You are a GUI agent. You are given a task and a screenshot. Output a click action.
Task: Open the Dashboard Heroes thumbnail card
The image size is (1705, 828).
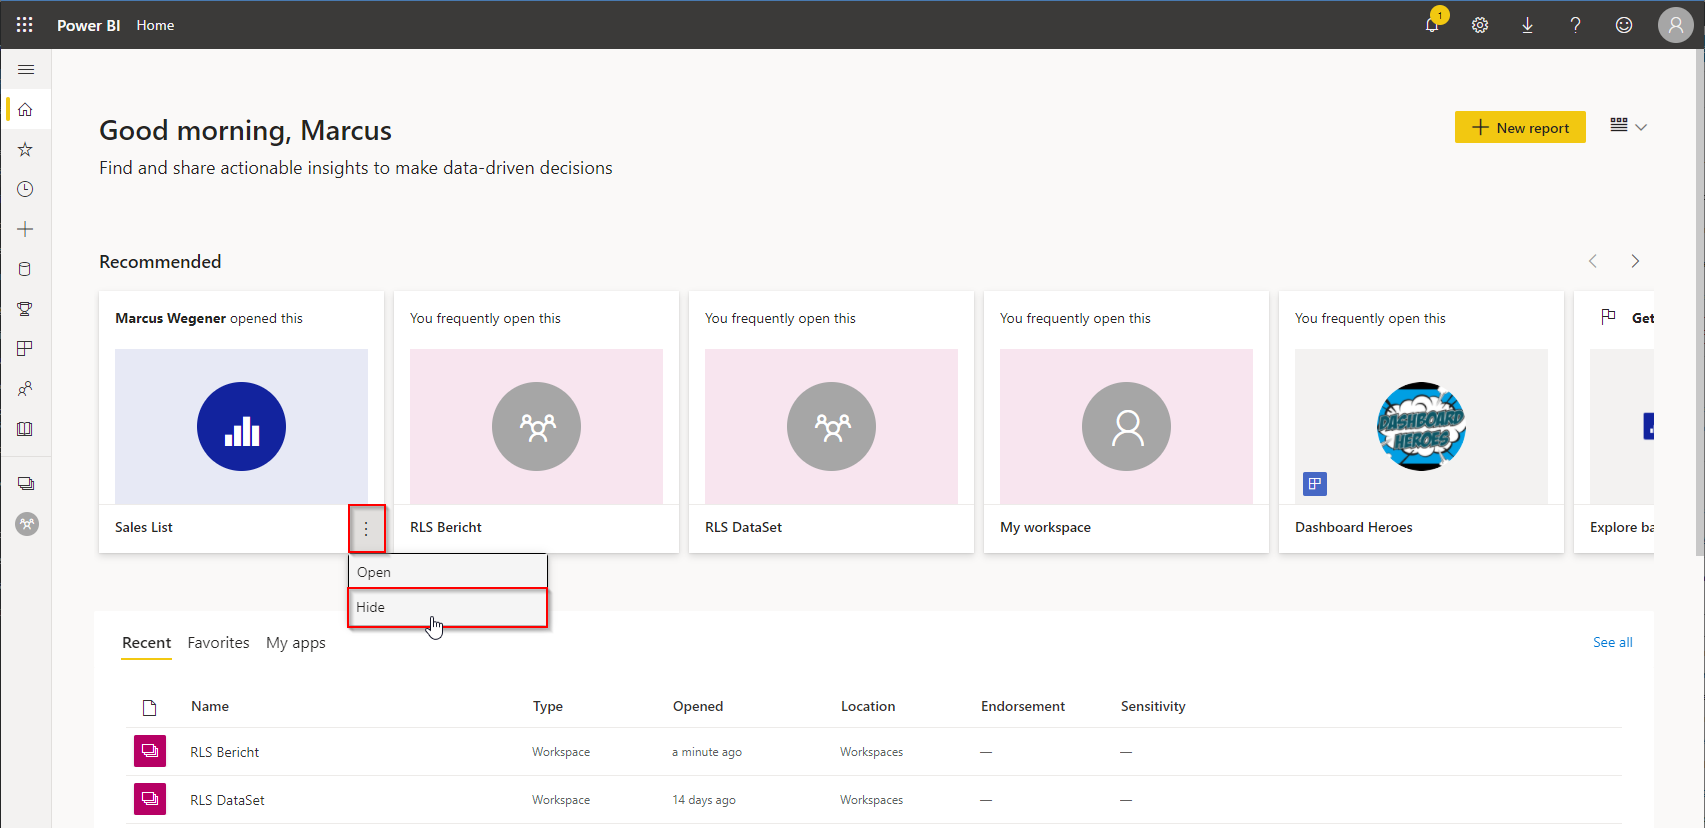tap(1420, 427)
